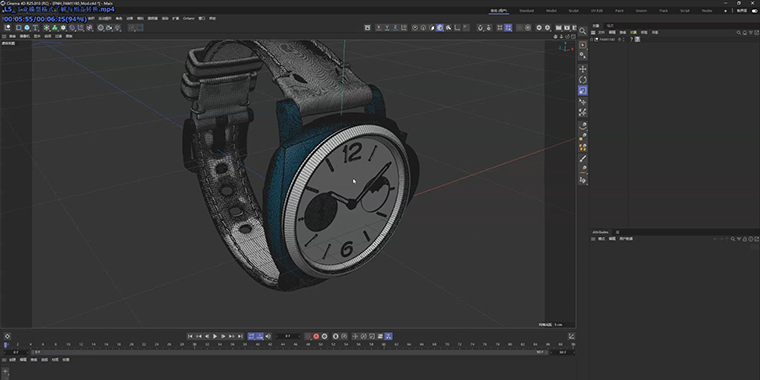This screenshot has width=760, height=380.
Task: Select the FAN1180 object in Object Manager
Action: coord(607,39)
